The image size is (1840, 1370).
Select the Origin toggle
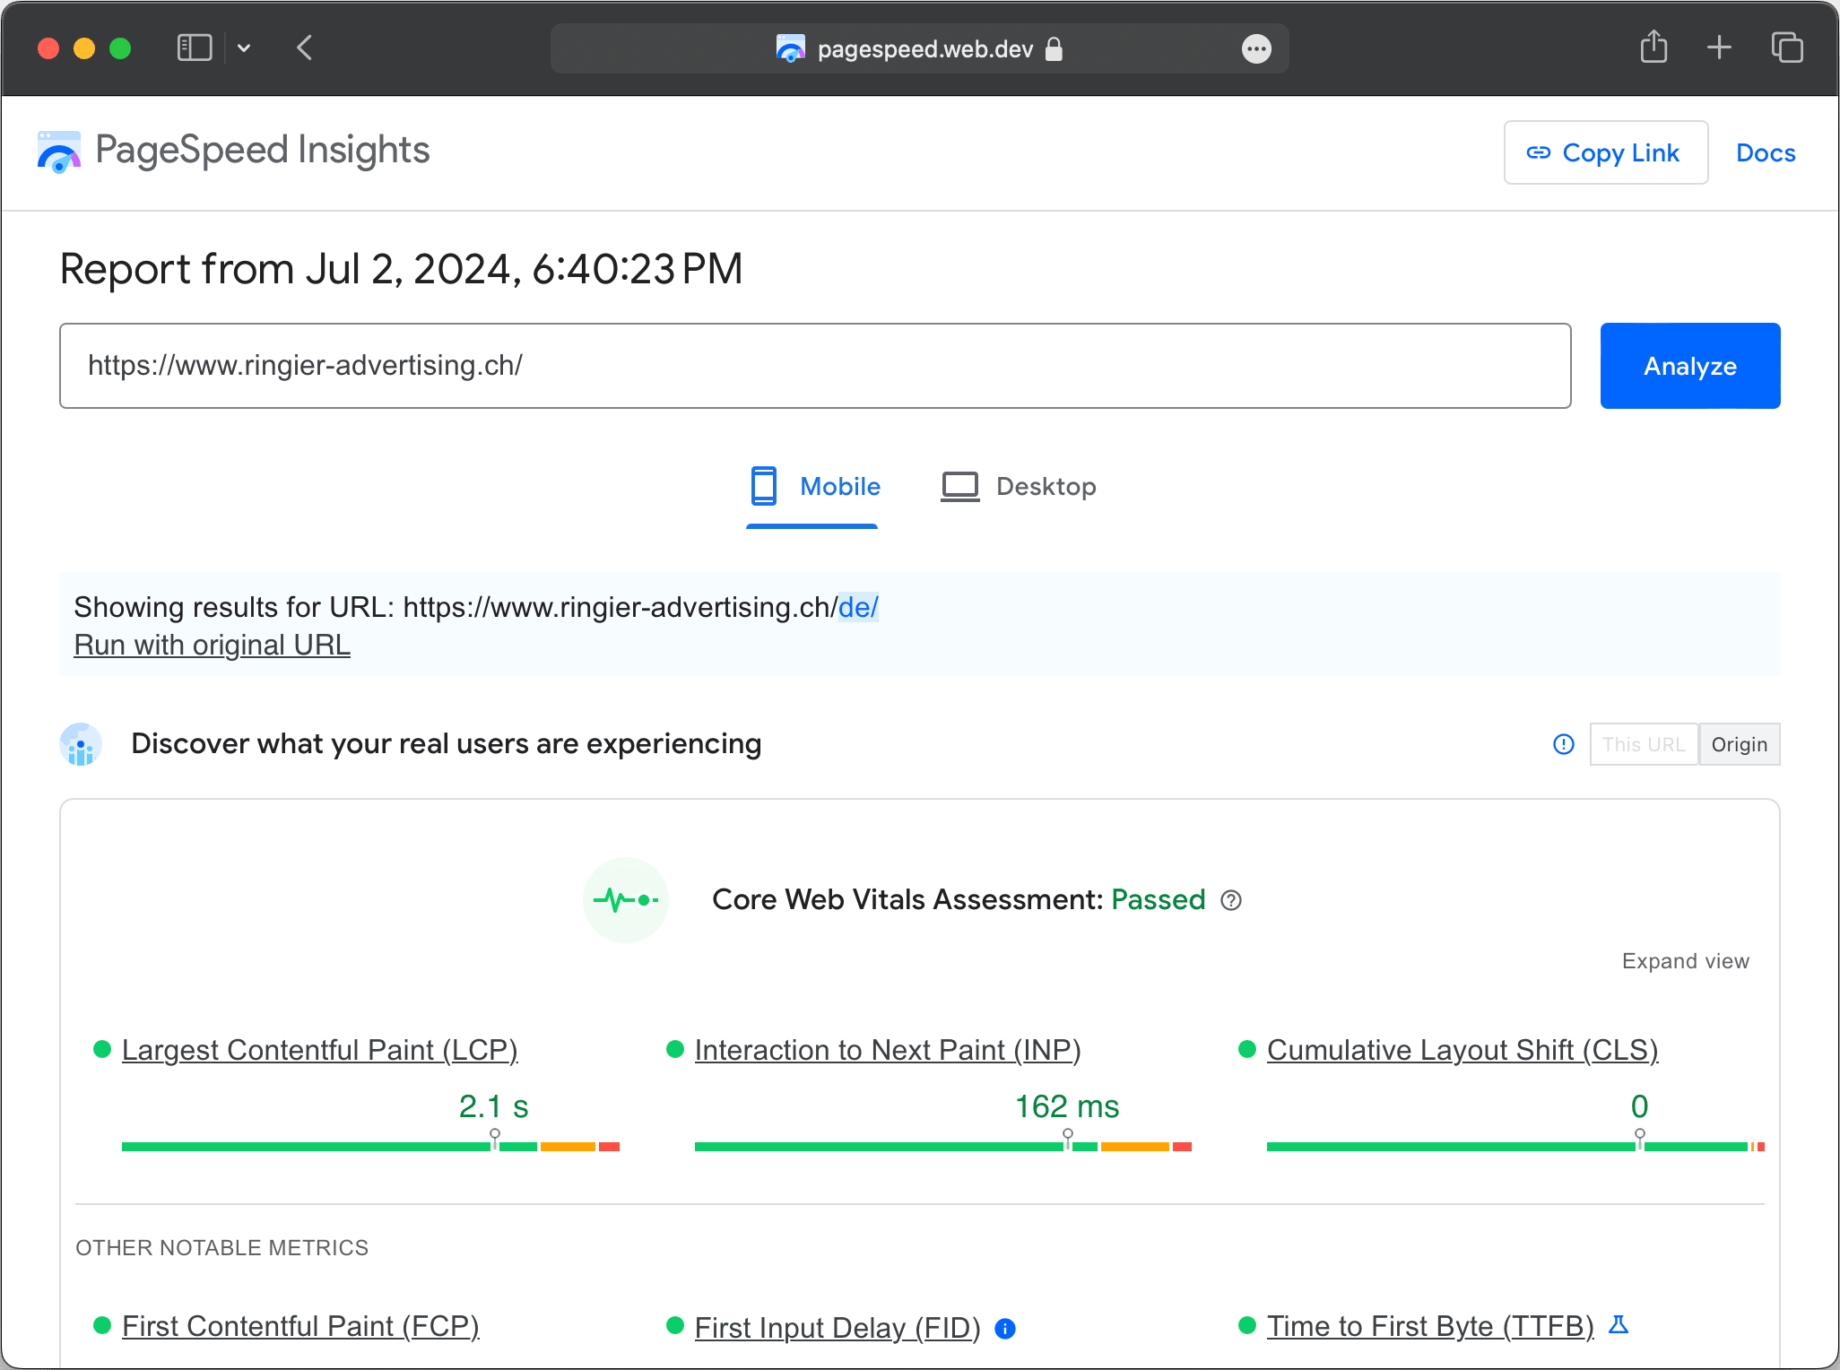[x=1739, y=744]
